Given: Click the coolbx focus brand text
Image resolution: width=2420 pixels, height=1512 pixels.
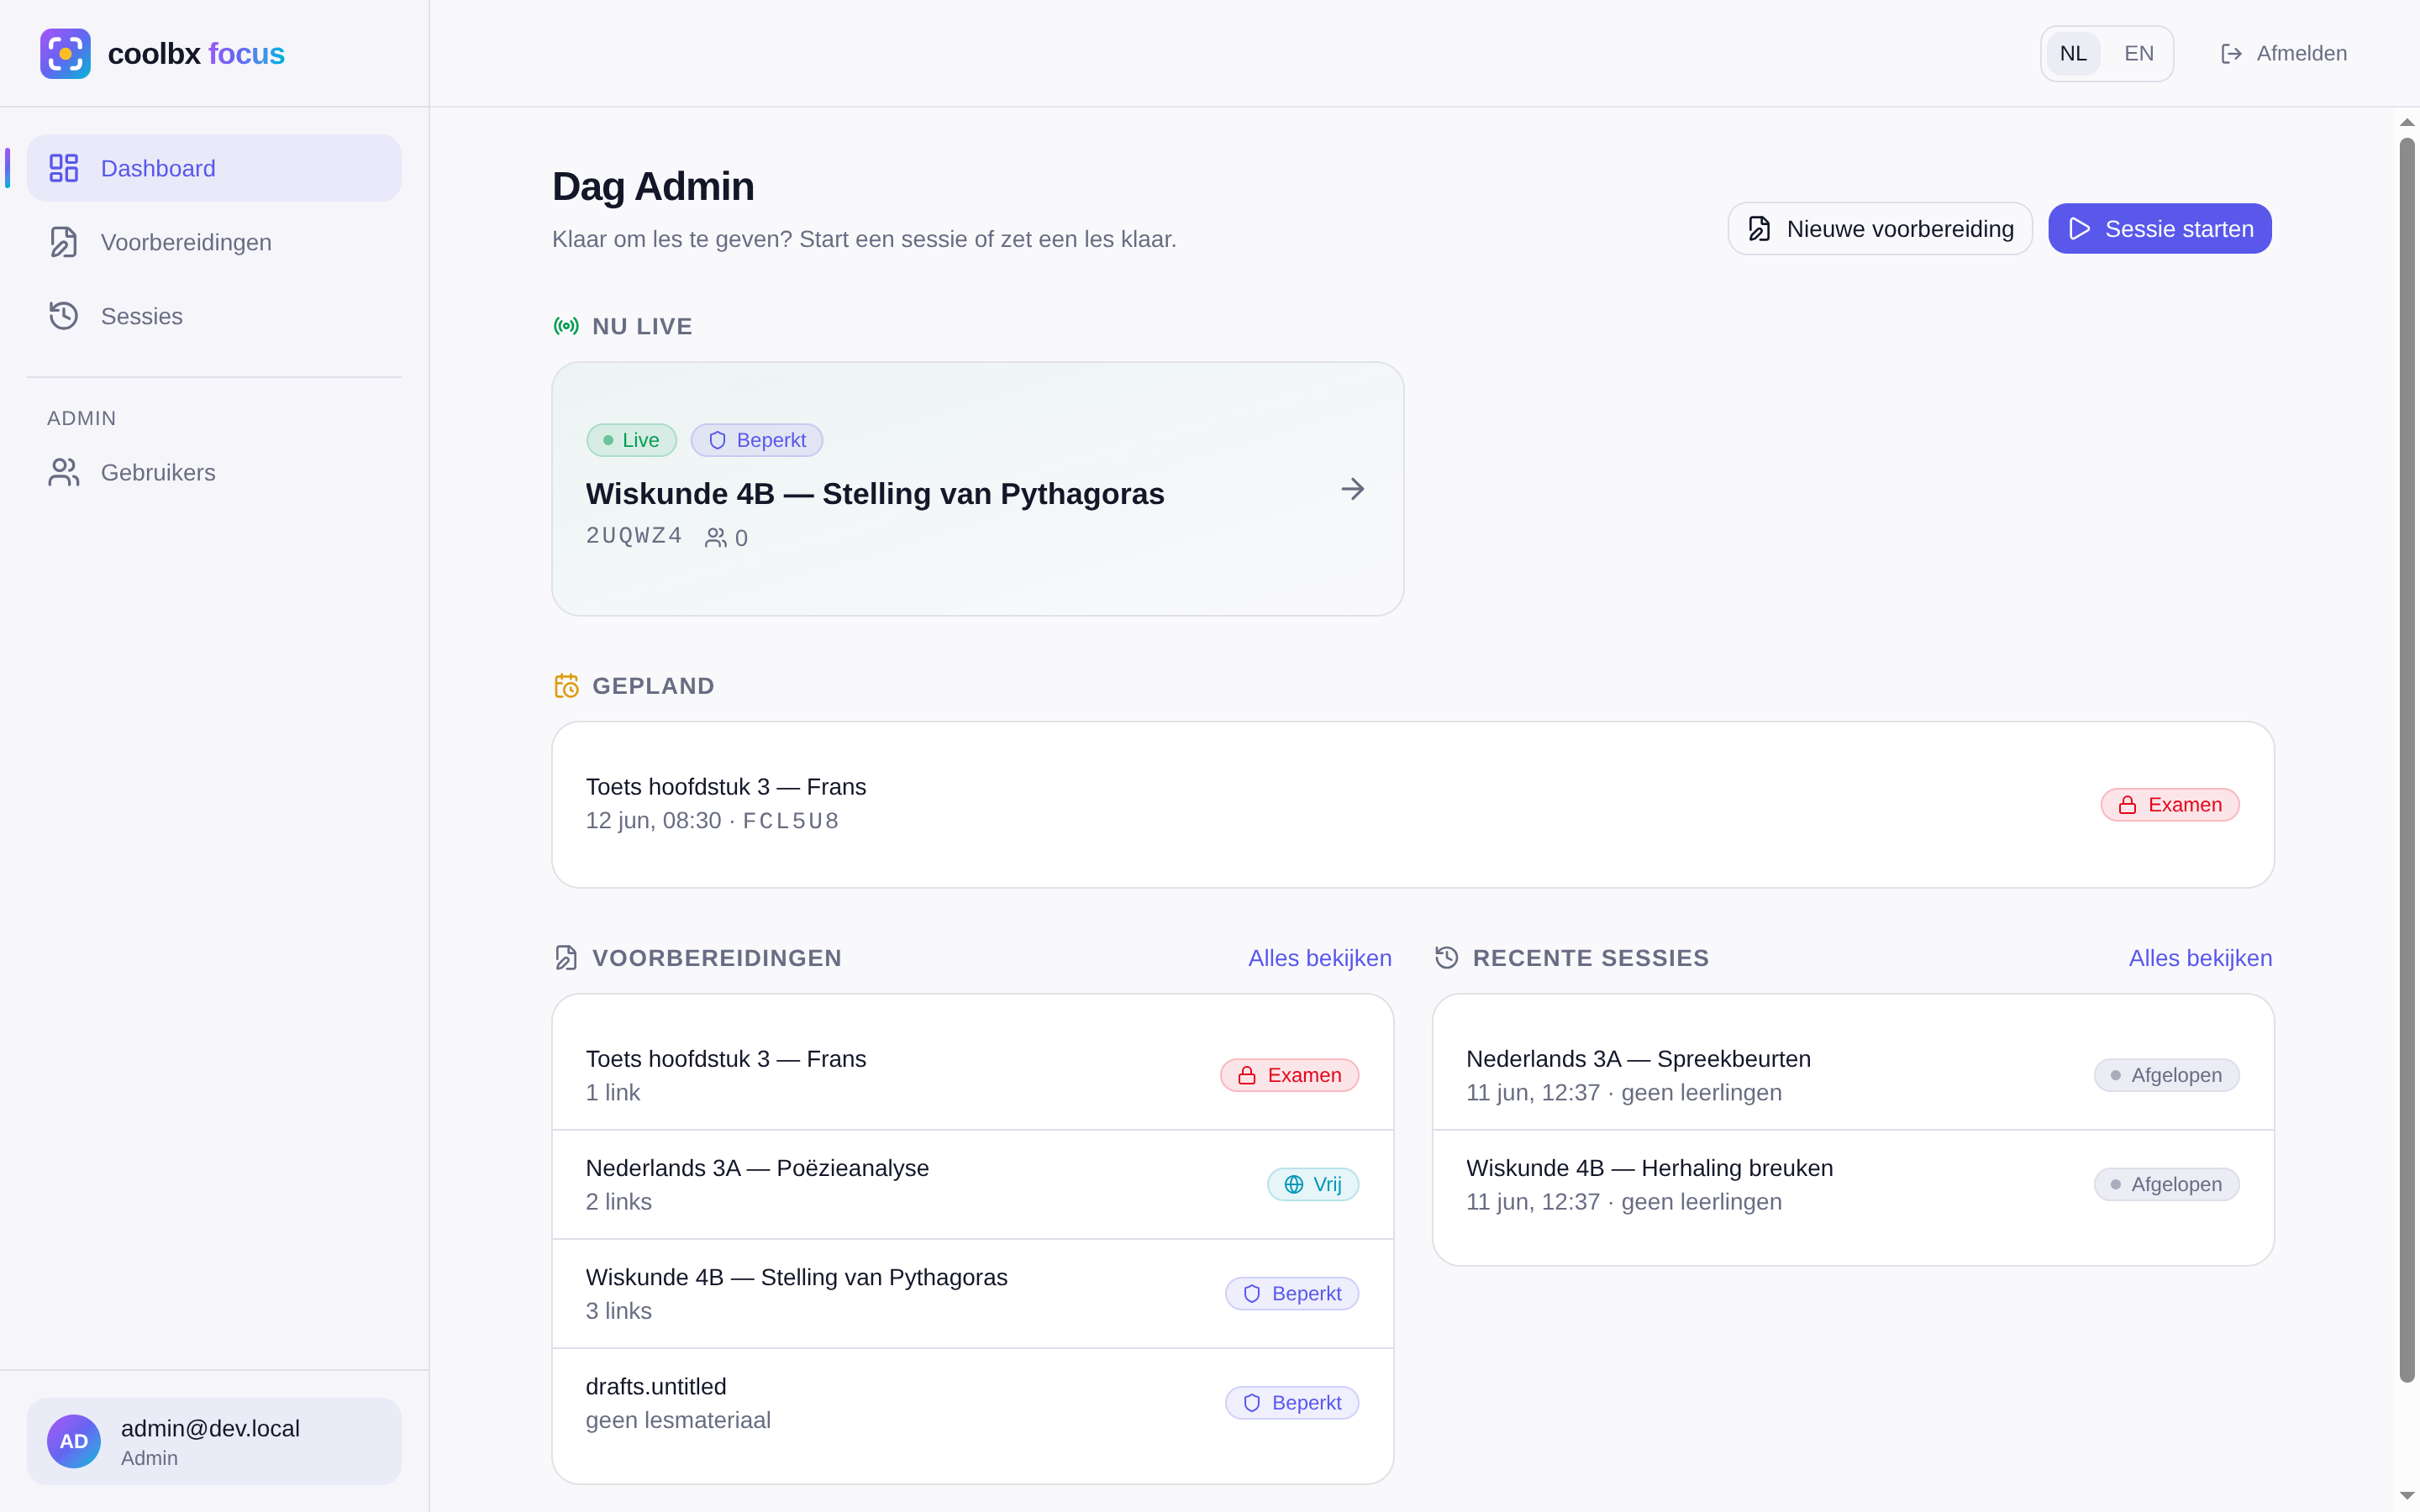Looking at the screenshot, I should [196, 53].
